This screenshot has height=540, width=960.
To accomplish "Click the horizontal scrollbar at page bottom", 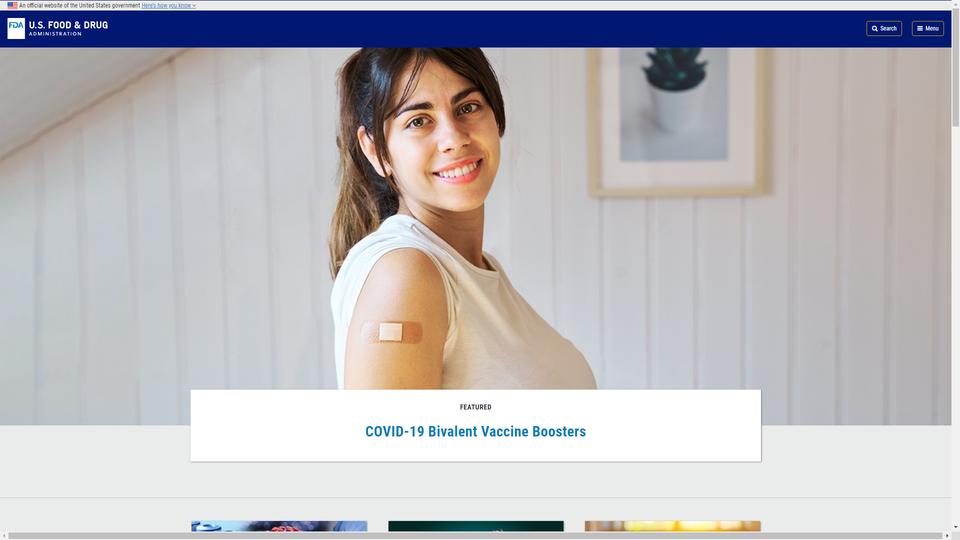I will point(475,536).
